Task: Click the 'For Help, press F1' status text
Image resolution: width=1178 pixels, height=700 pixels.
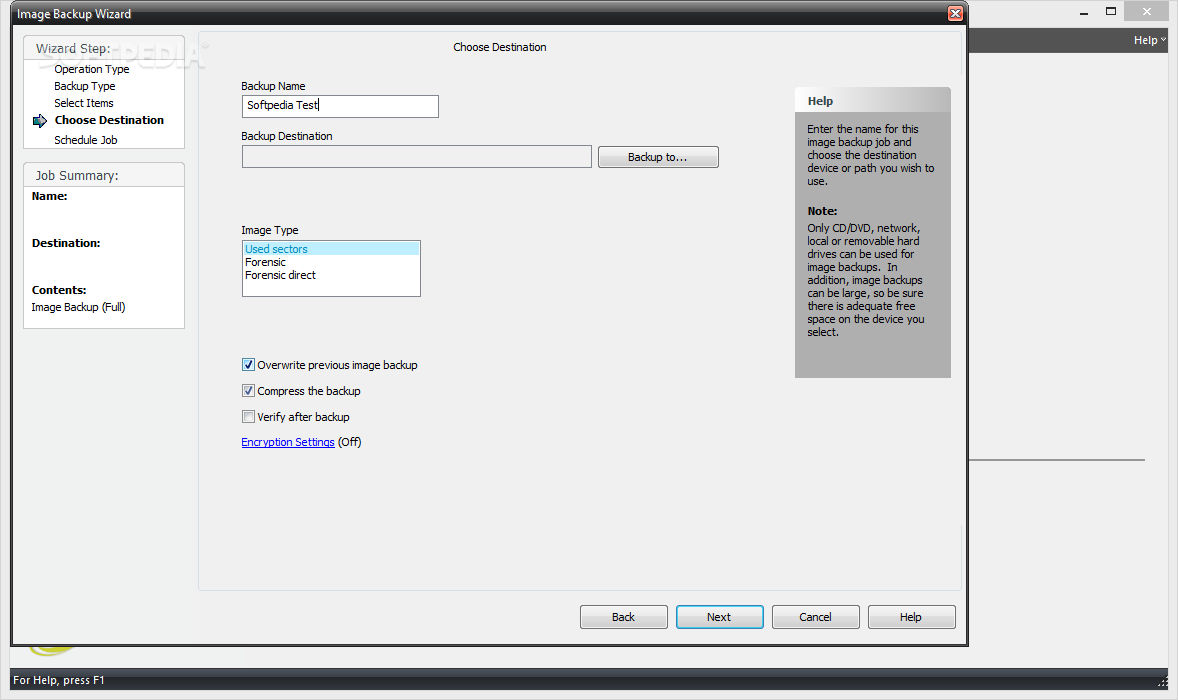Action: (59, 680)
